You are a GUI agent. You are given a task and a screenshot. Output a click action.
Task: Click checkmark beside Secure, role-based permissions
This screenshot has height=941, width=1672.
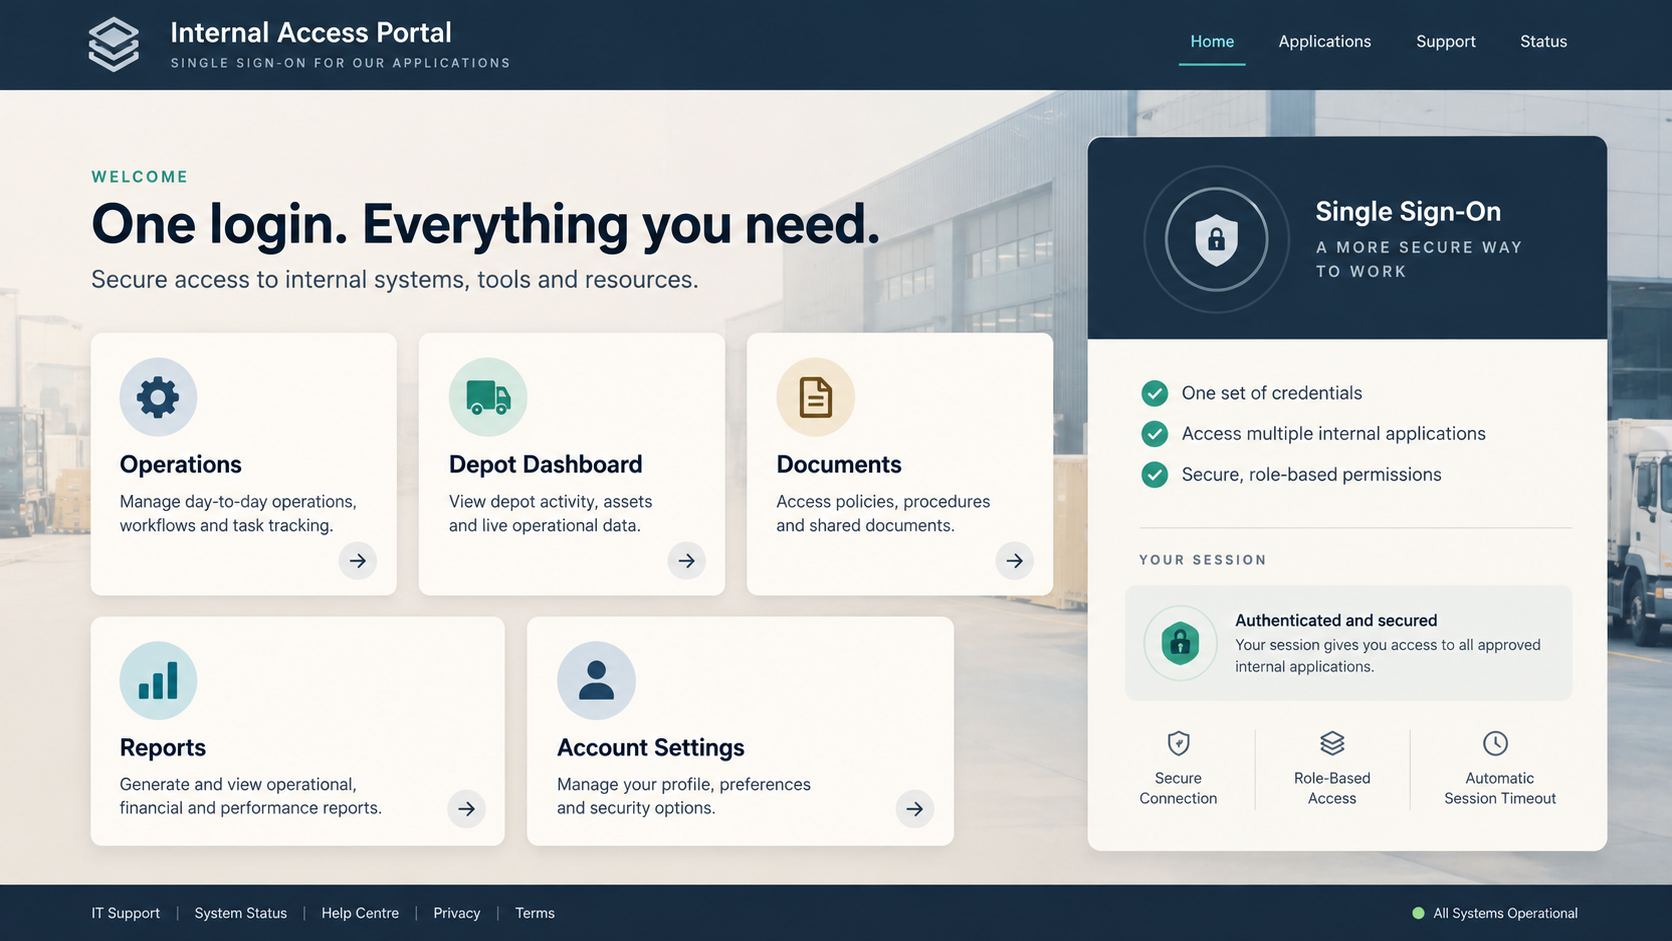click(1154, 474)
